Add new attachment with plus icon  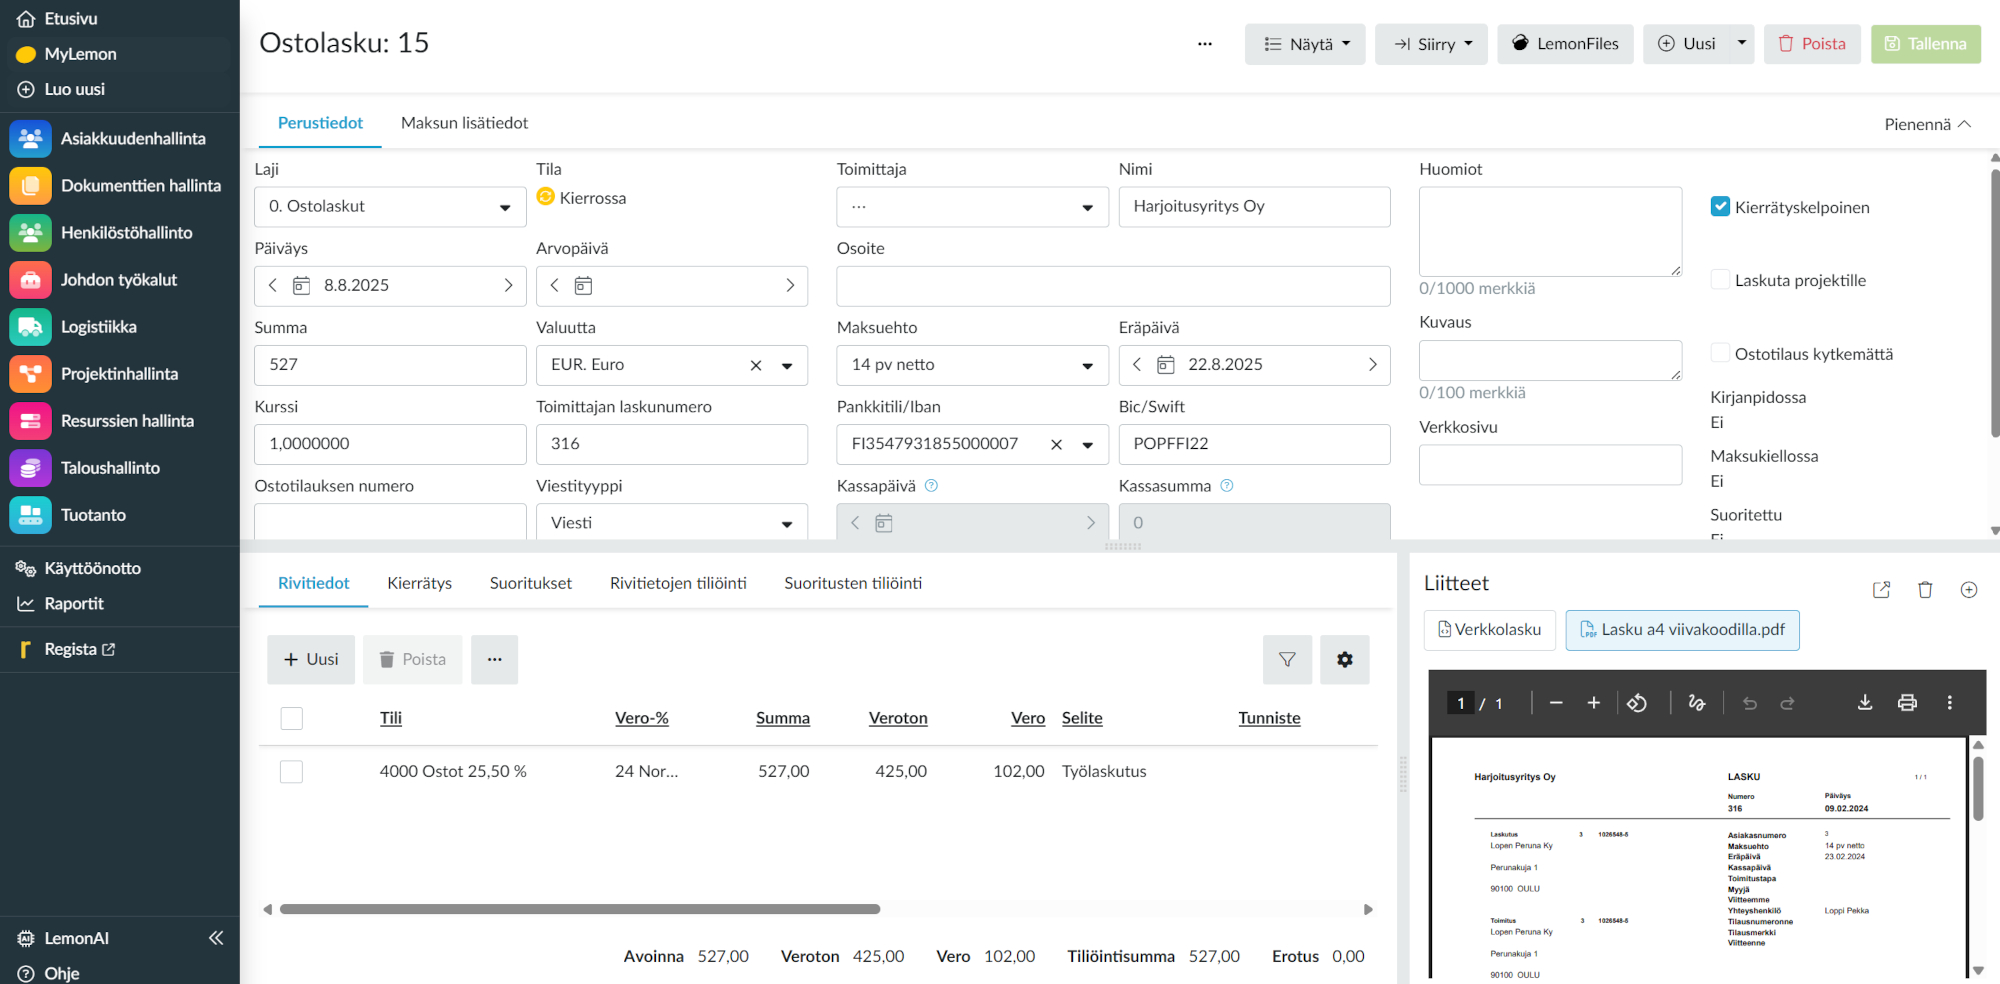[1969, 590]
